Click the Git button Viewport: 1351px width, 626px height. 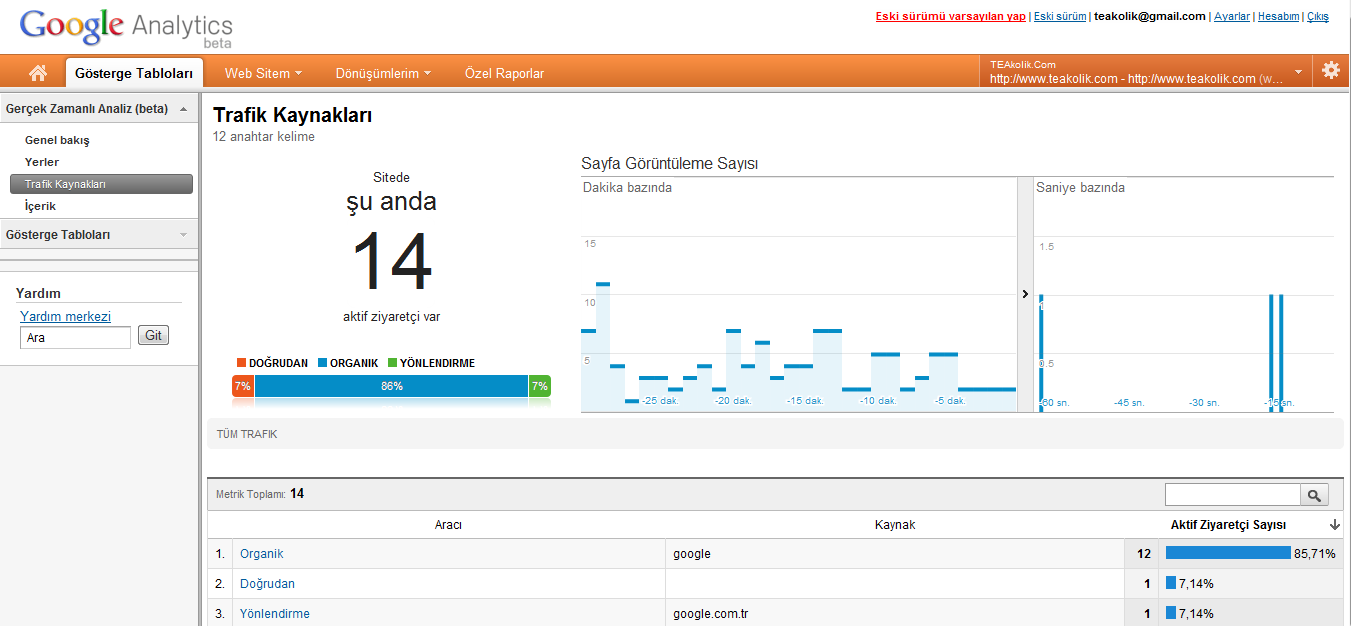153,336
